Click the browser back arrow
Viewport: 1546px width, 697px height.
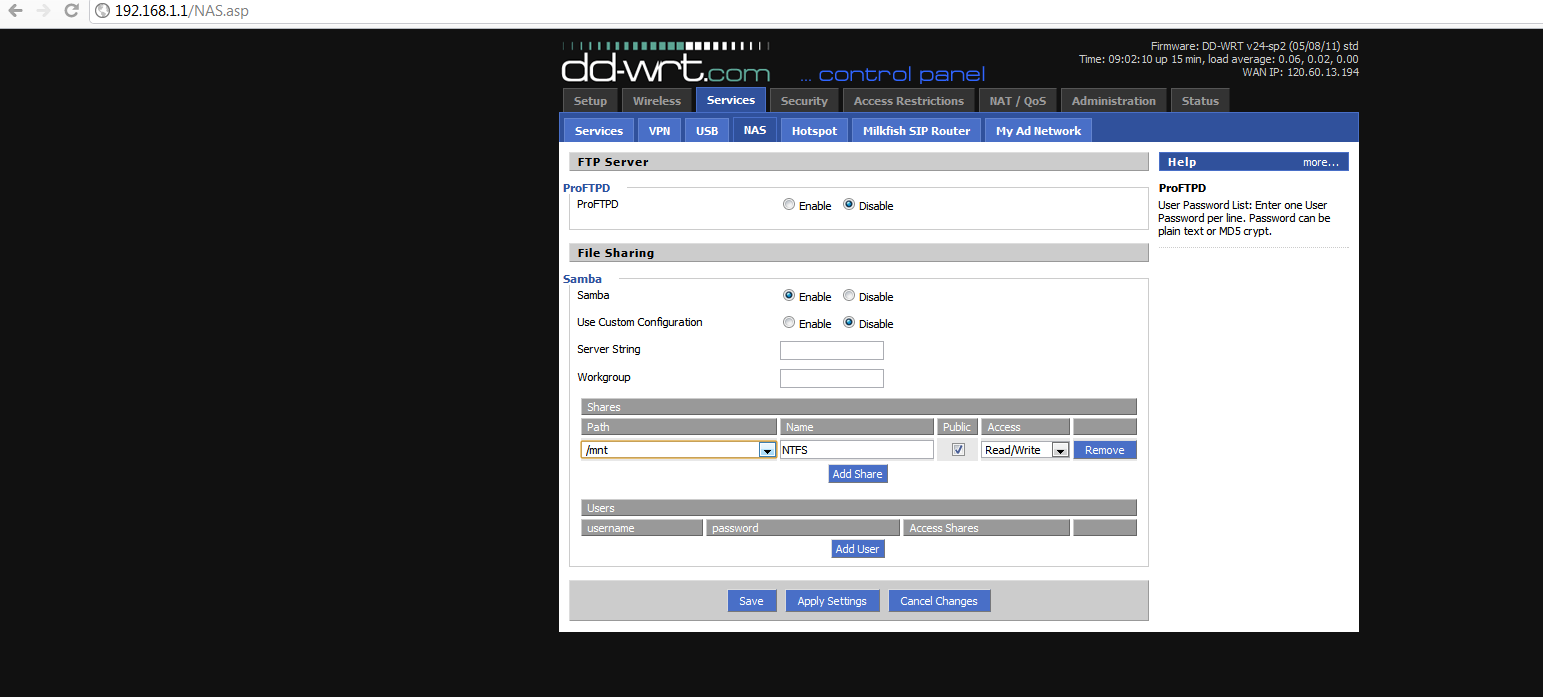(15, 11)
